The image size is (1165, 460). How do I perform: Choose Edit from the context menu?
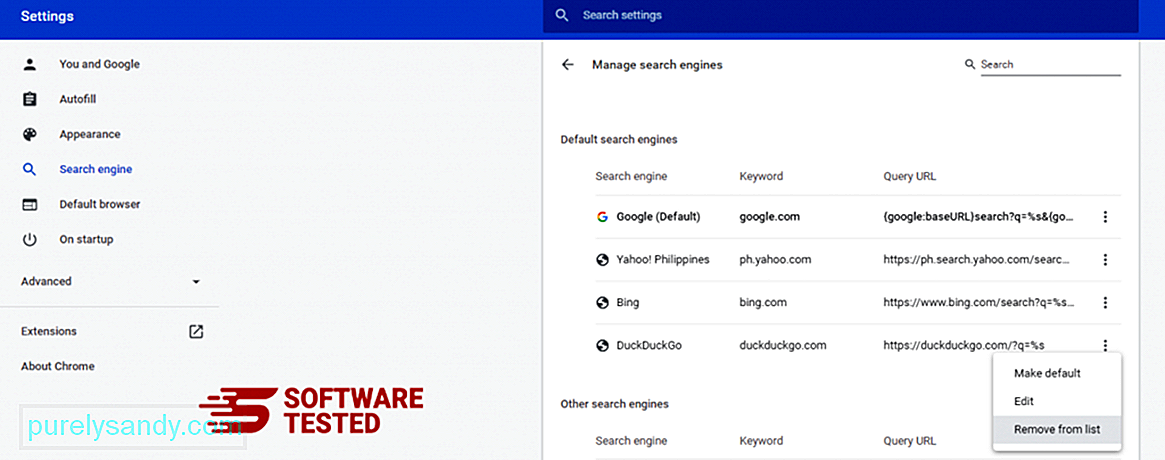pyautogui.click(x=1024, y=401)
